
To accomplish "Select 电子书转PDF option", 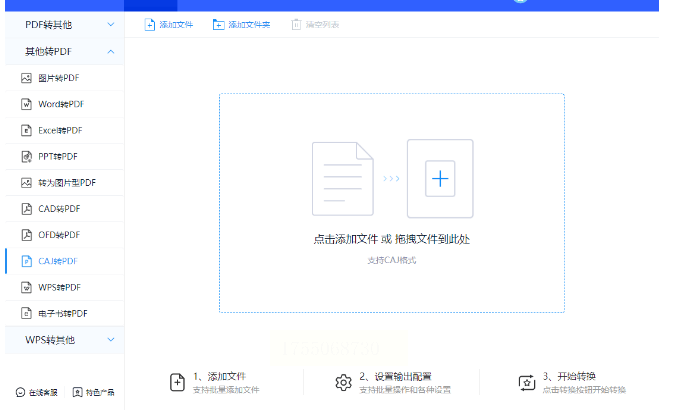I will pos(64,313).
